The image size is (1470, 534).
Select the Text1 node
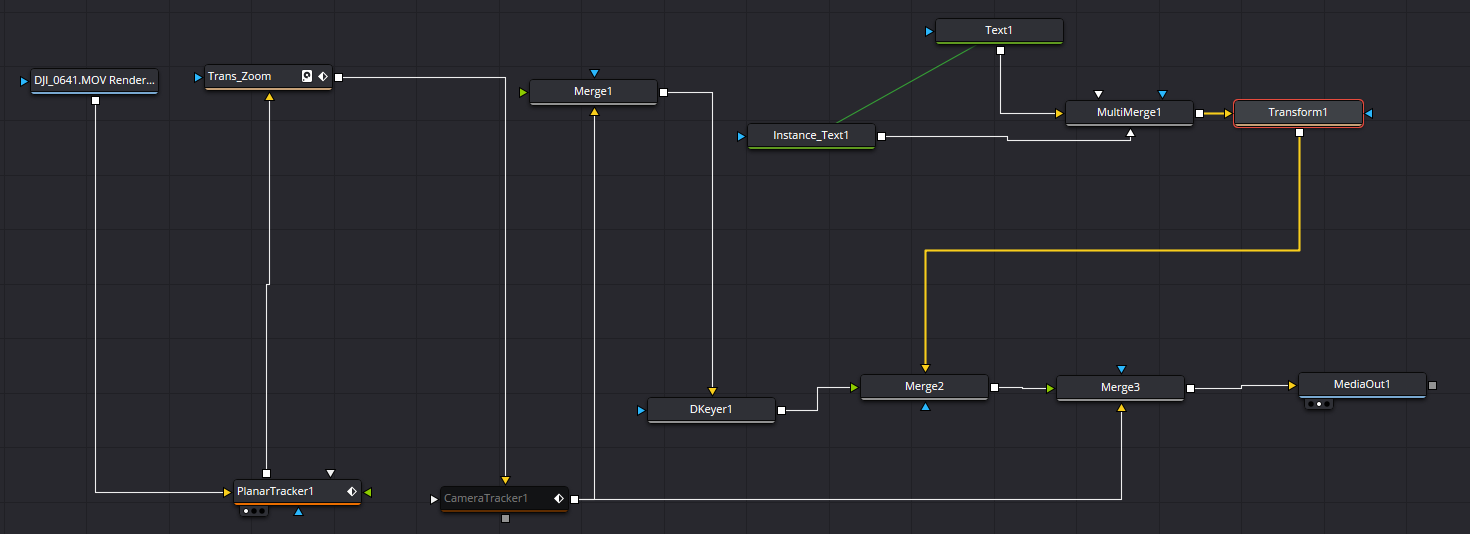coord(999,31)
